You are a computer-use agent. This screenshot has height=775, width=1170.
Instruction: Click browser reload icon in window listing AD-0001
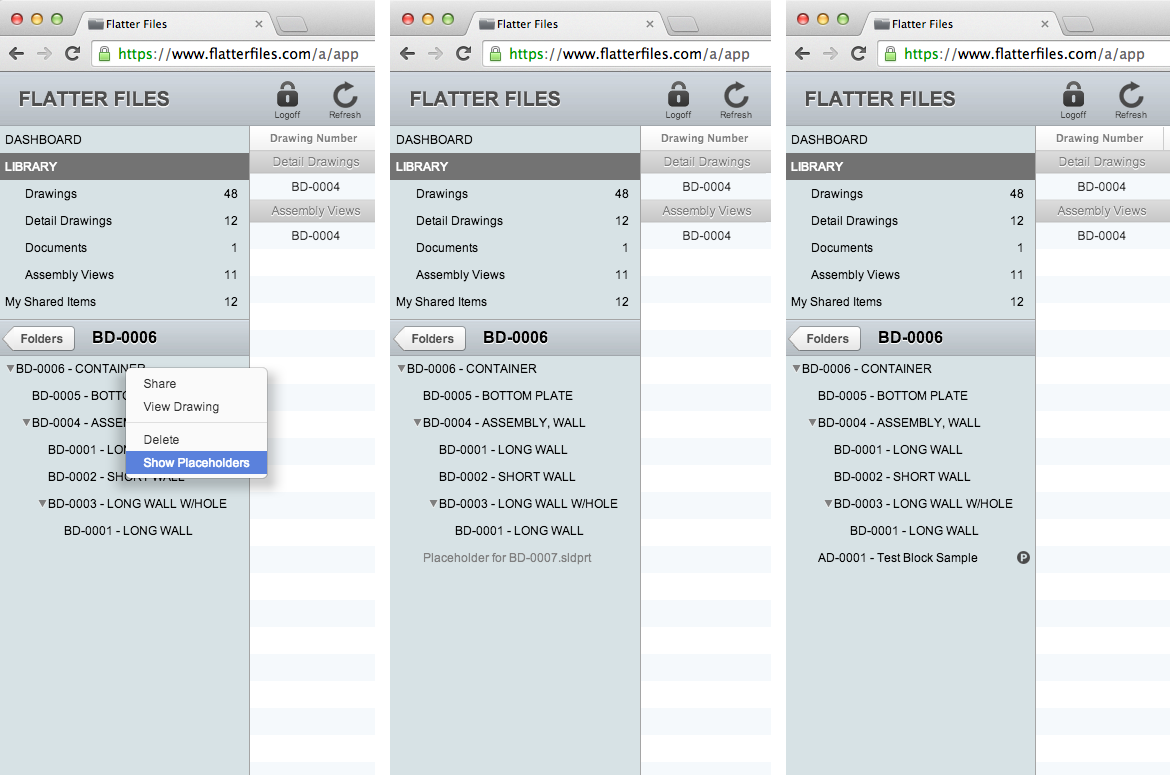pyautogui.click(x=858, y=54)
